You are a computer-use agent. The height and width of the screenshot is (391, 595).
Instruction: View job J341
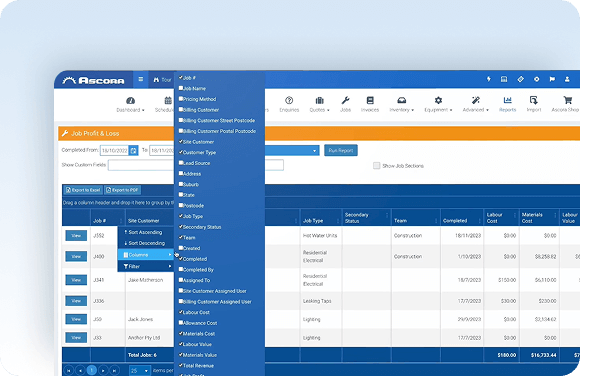pyautogui.click(x=76, y=280)
